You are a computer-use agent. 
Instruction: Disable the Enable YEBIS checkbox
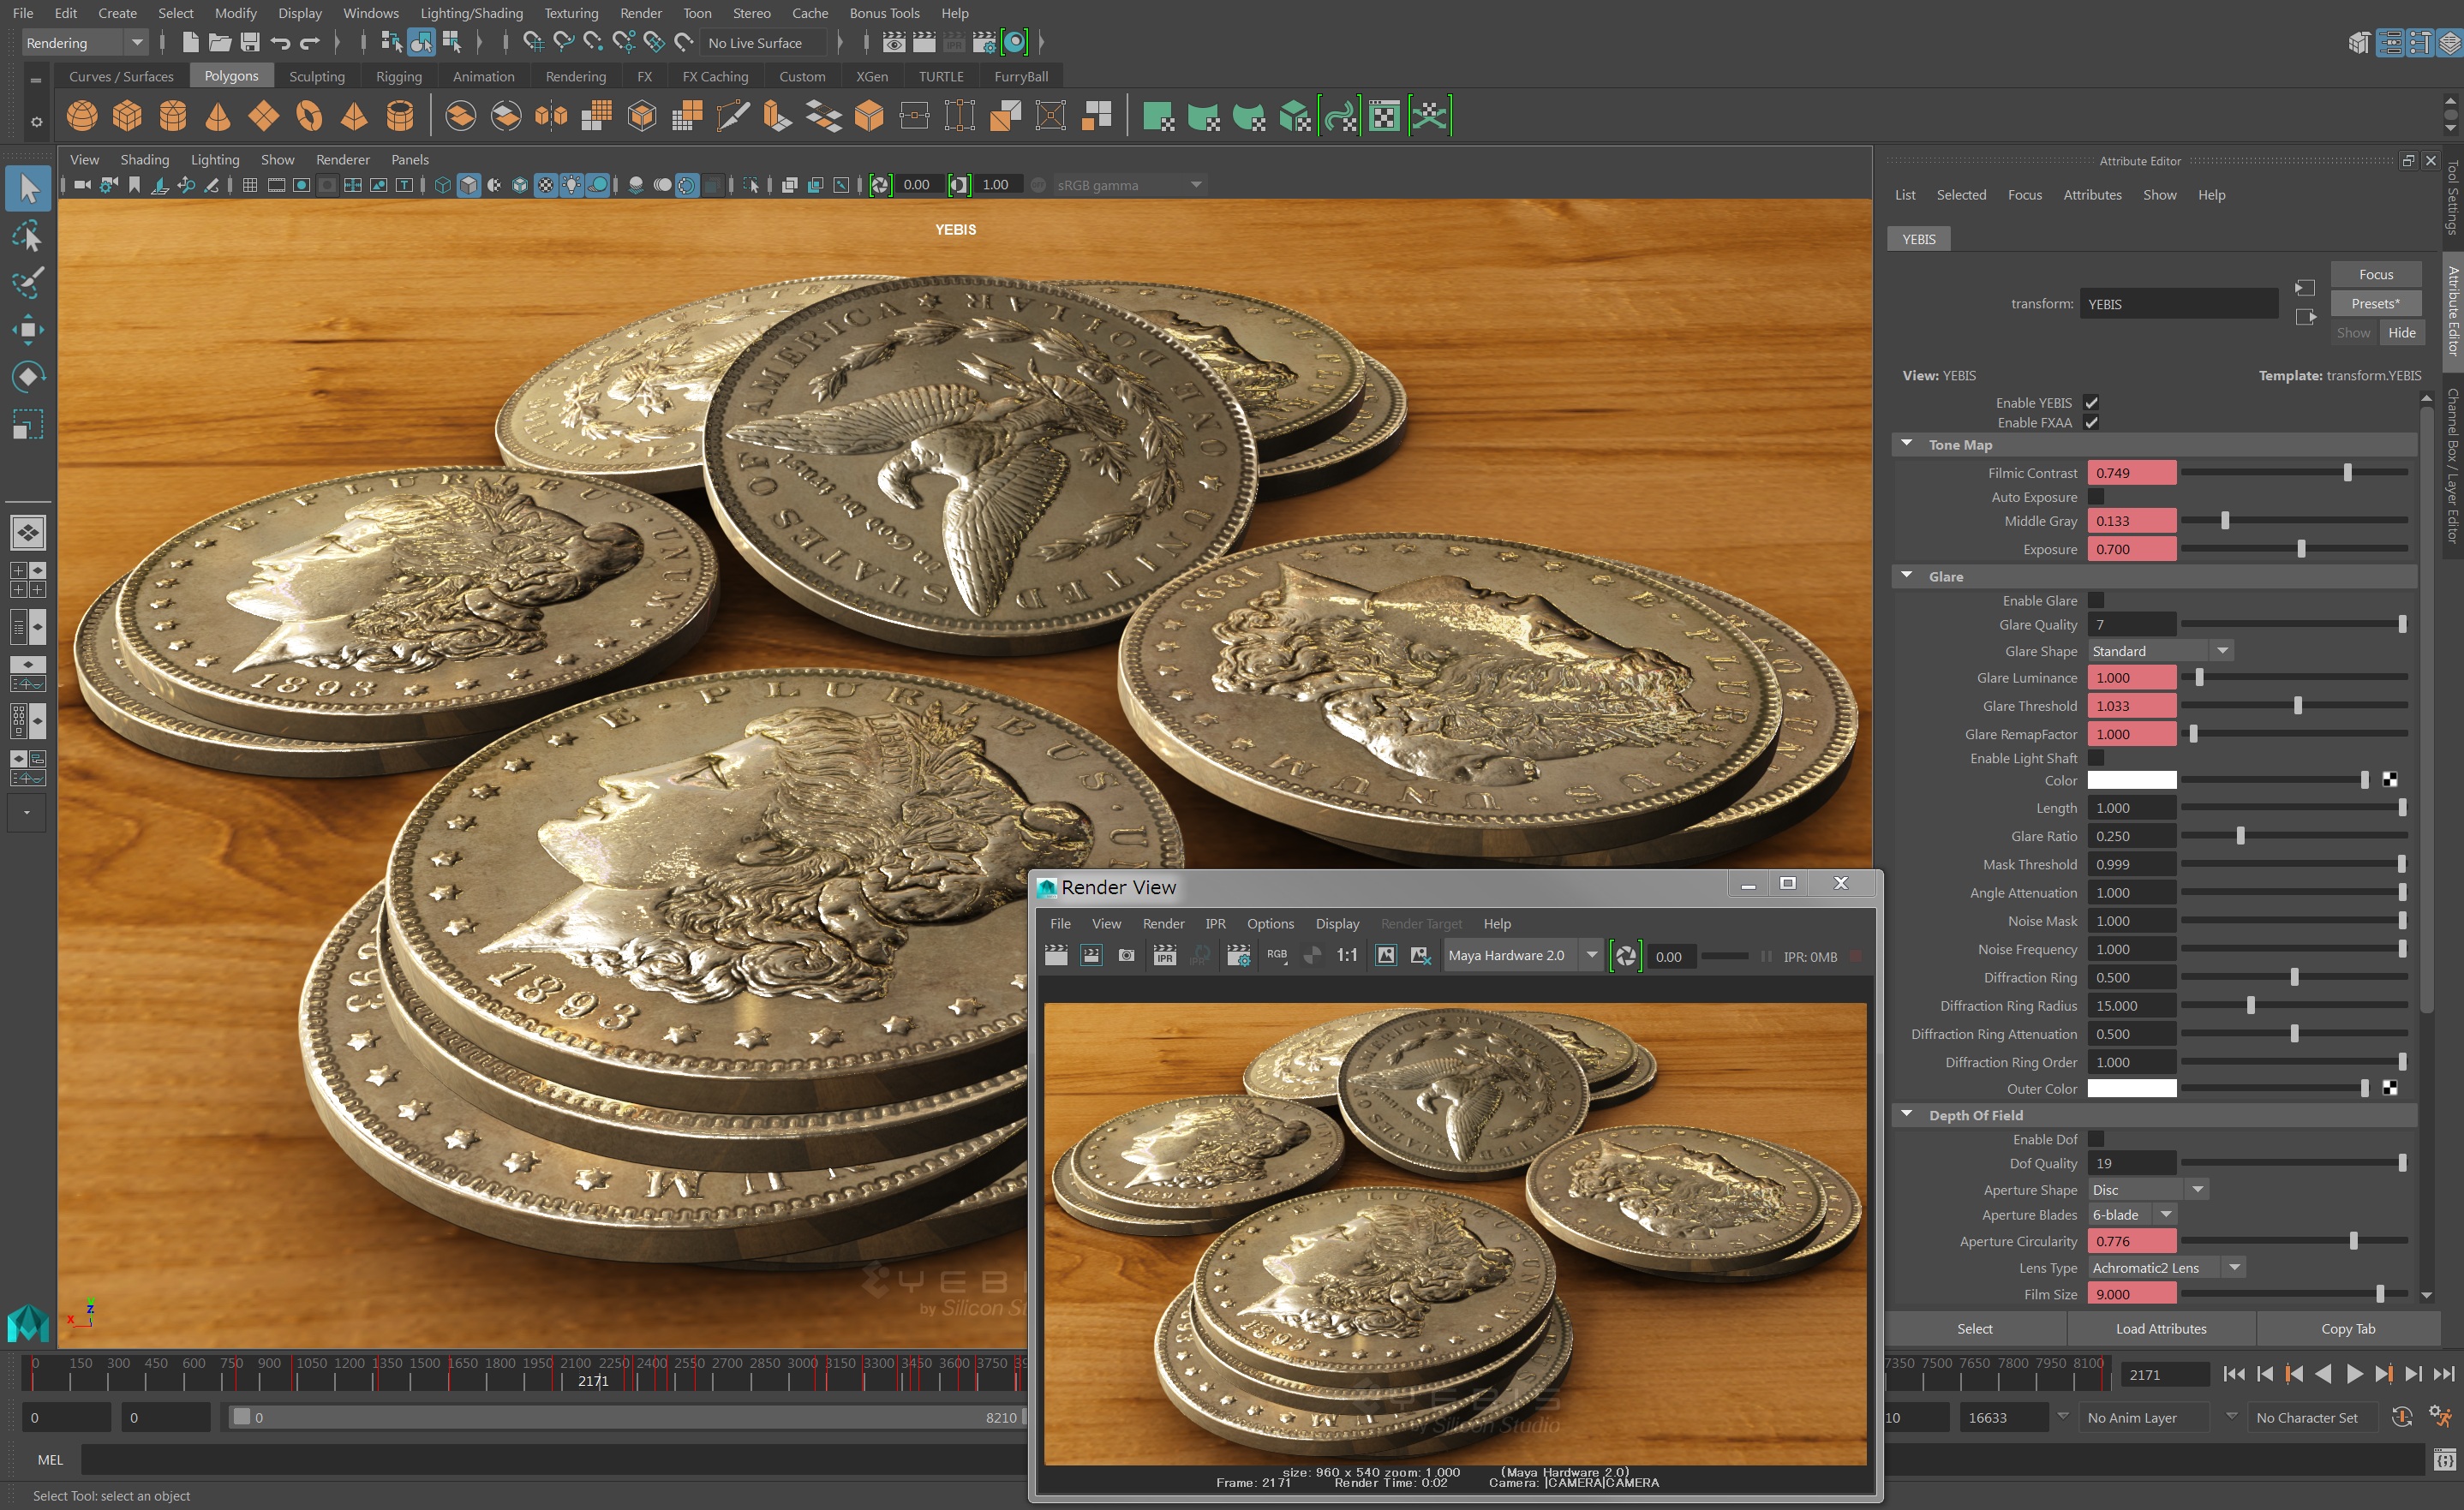2091,403
